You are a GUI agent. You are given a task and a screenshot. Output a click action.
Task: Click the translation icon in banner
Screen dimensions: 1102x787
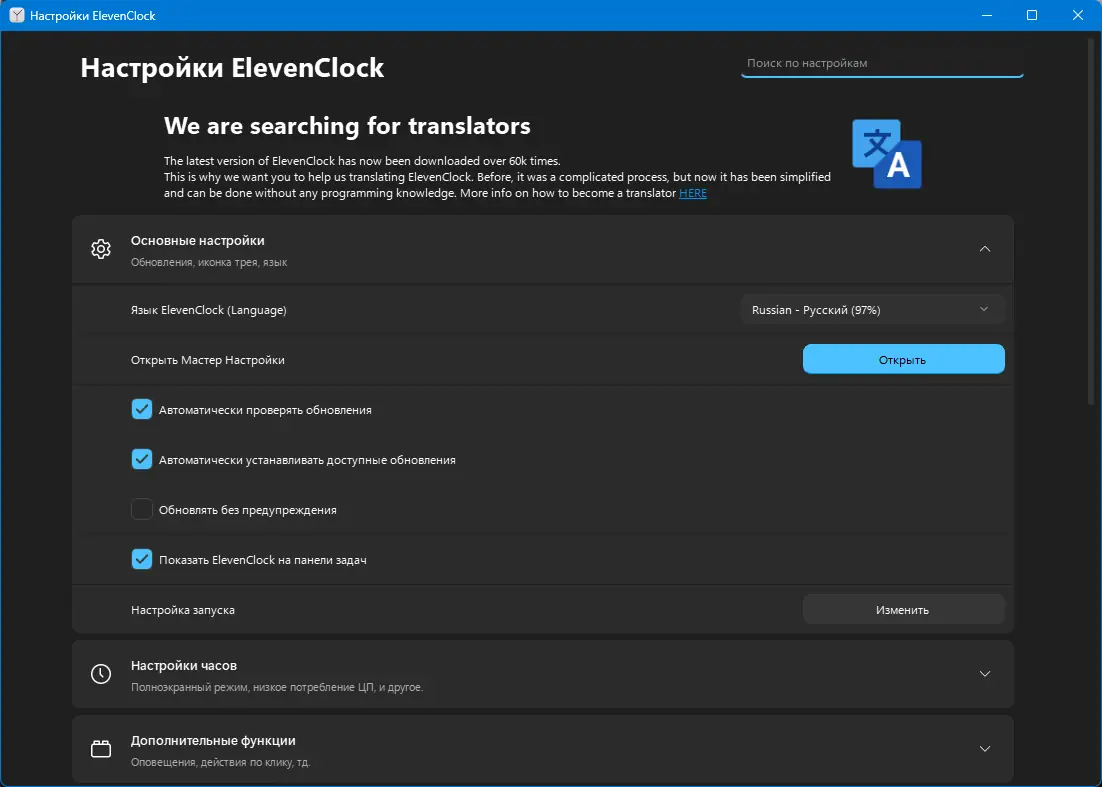pos(887,154)
